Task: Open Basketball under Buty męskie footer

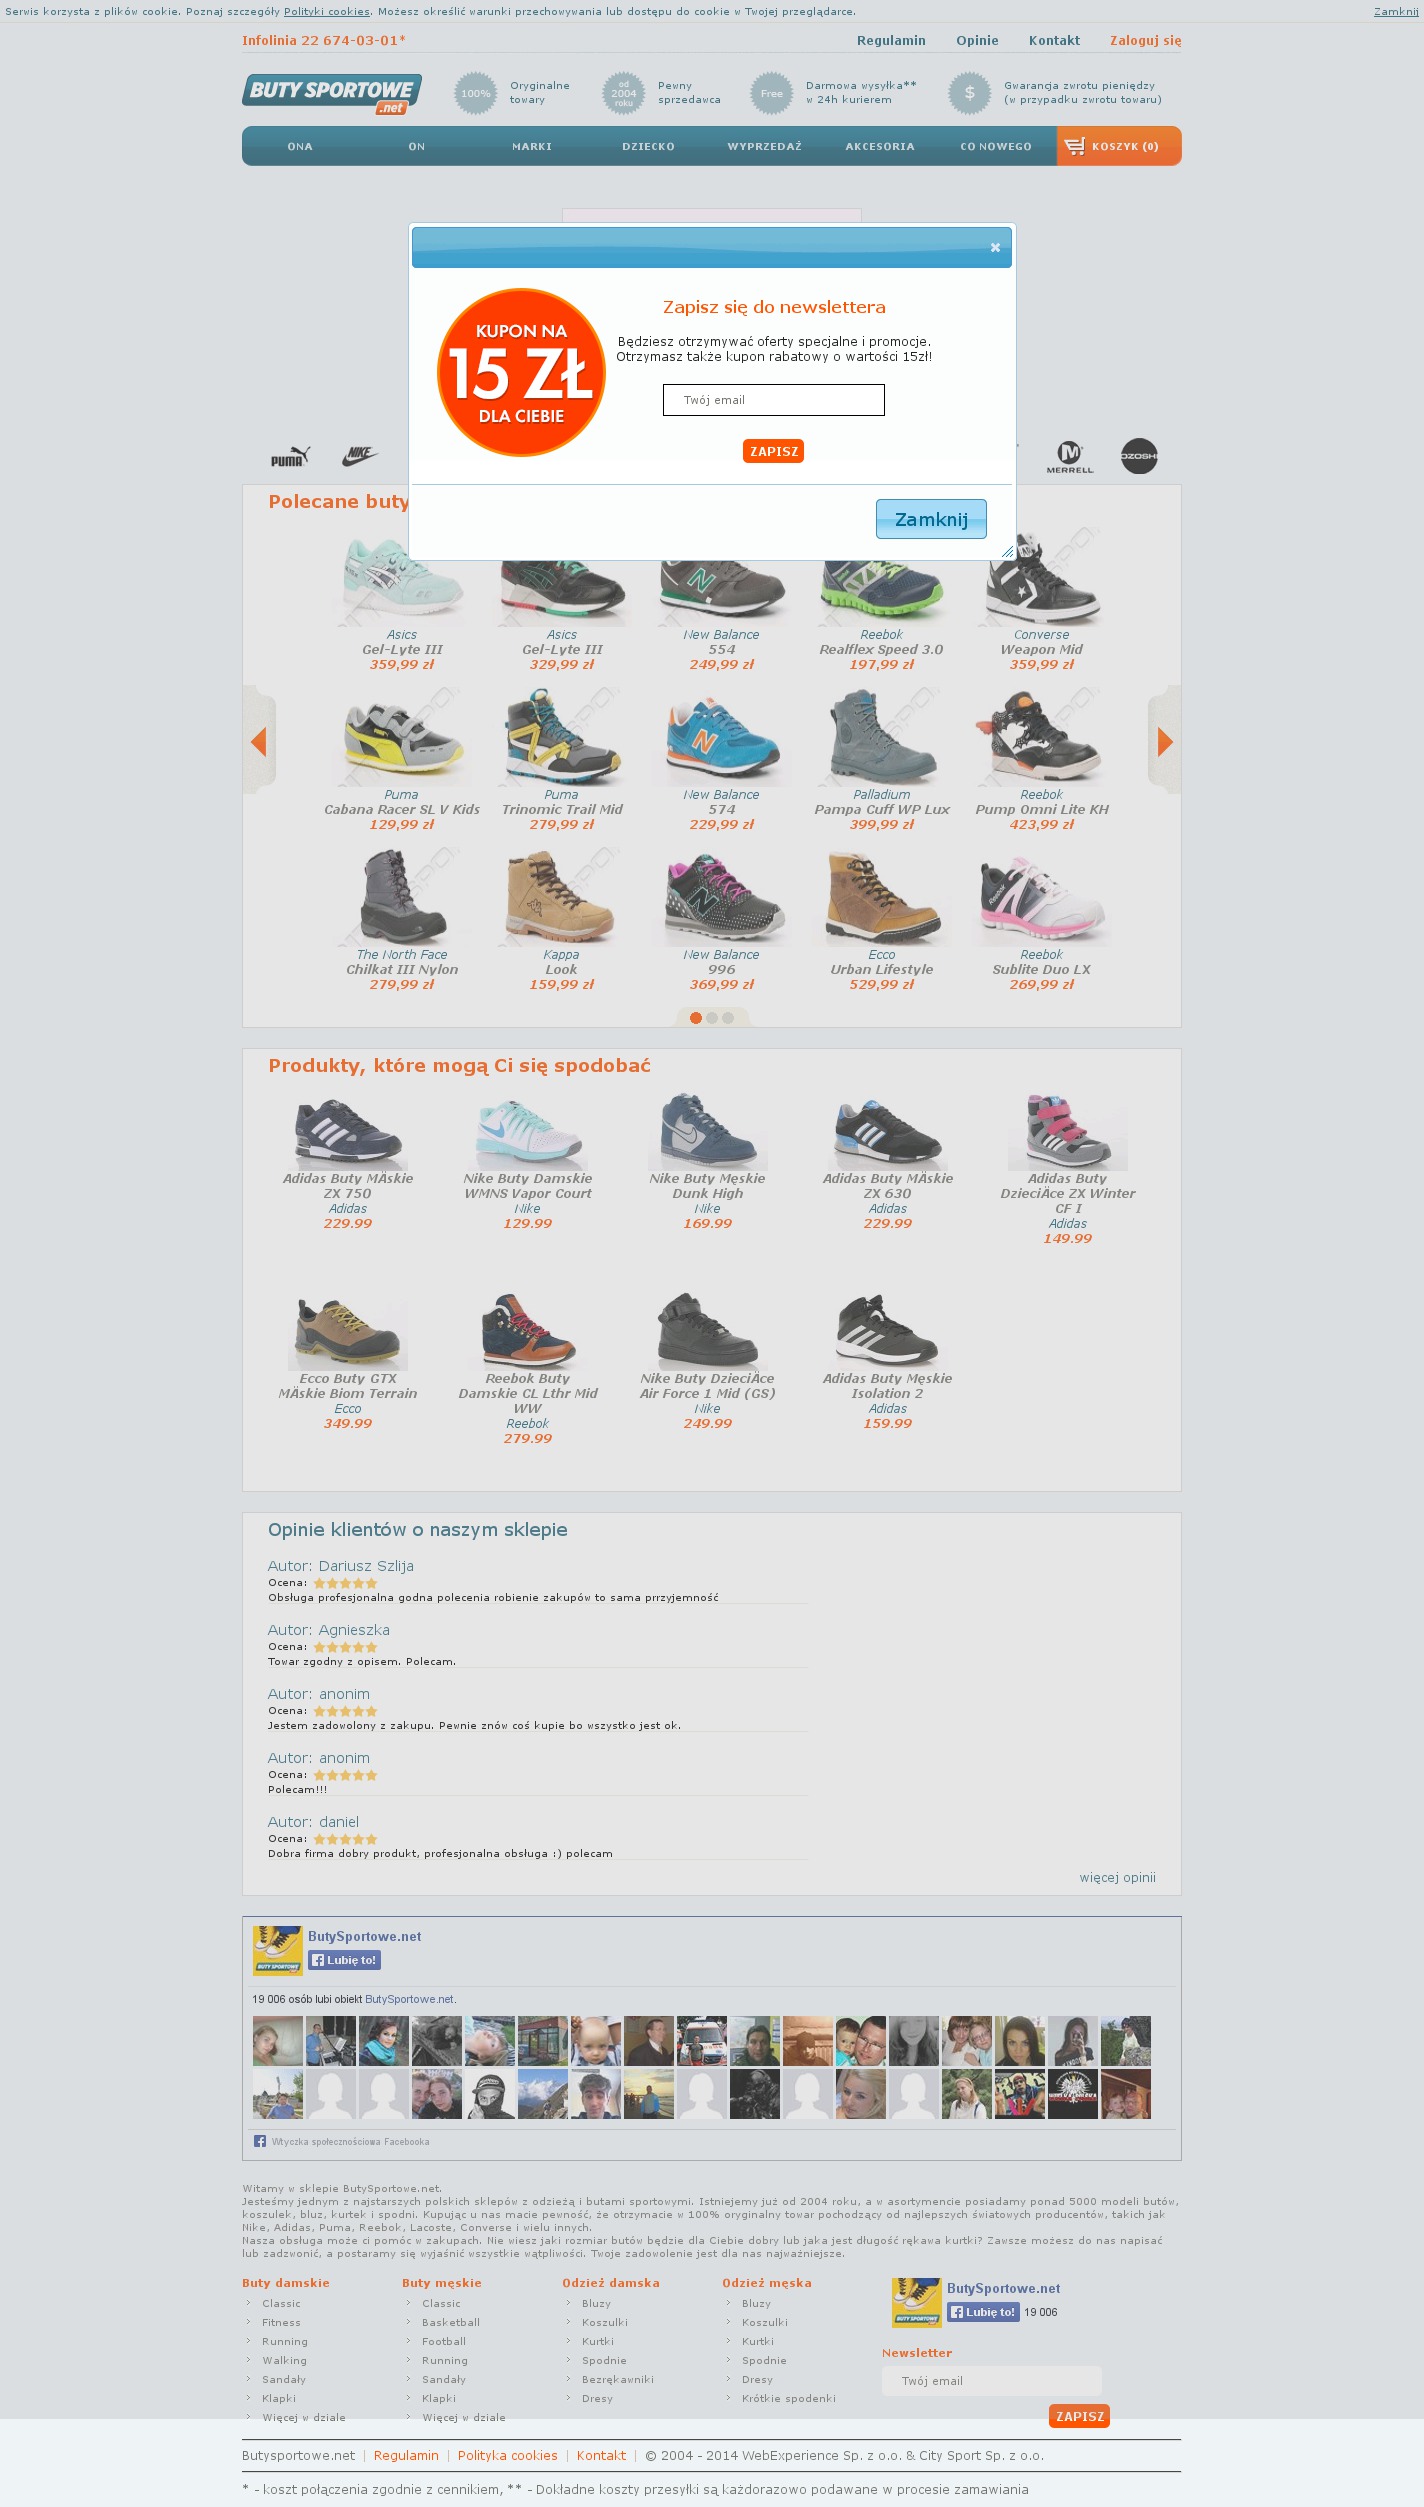Action: [451, 2322]
